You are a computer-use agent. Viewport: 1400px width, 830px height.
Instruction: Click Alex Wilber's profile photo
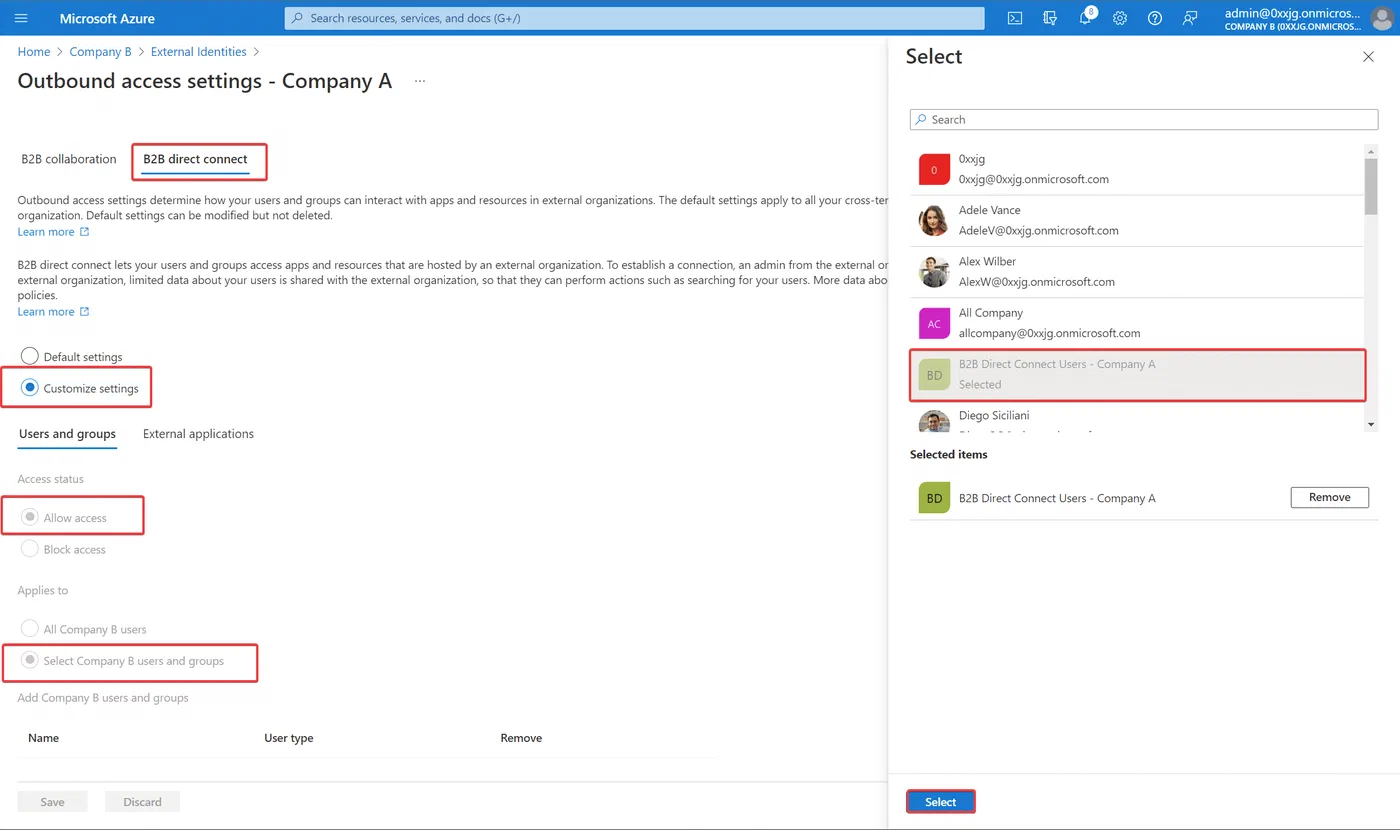click(934, 272)
